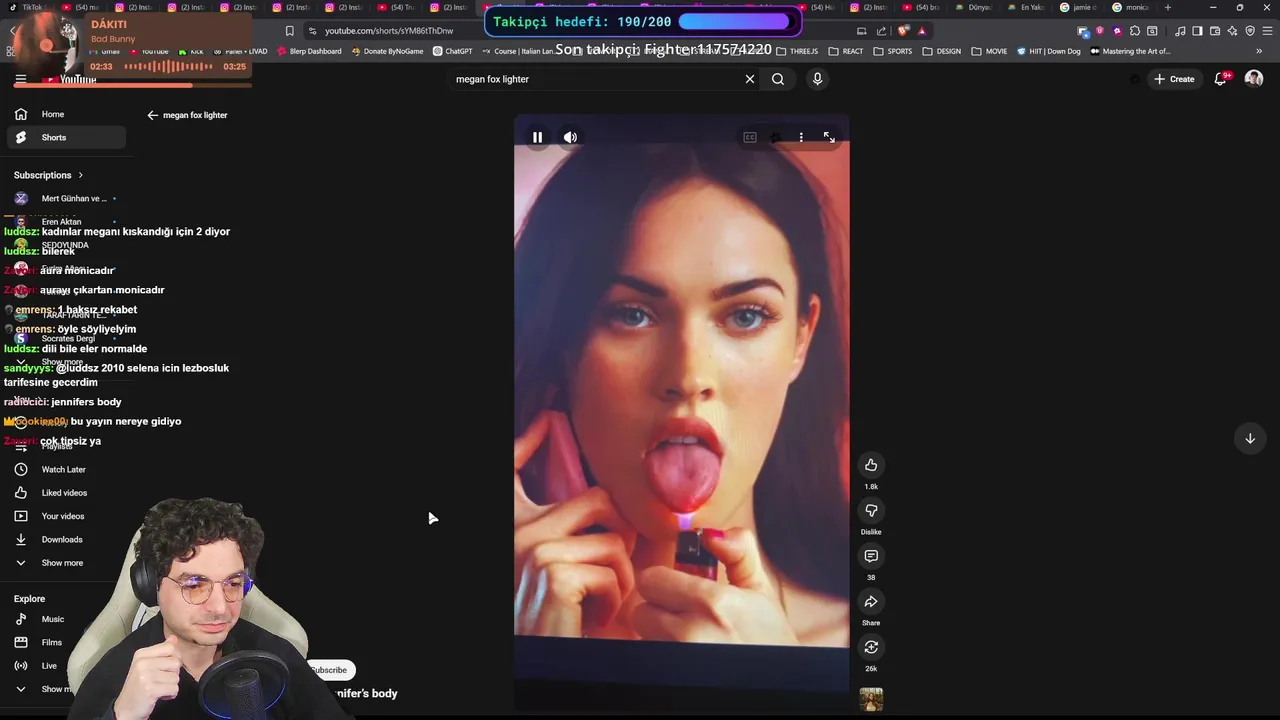The image size is (1280, 720).
Task: Like the Short with 1.8k likes
Action: (x=871, y=465)
